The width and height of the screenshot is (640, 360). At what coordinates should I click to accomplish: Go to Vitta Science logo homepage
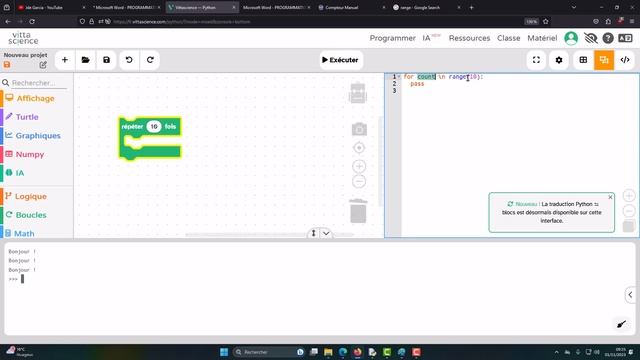[23, 38]
